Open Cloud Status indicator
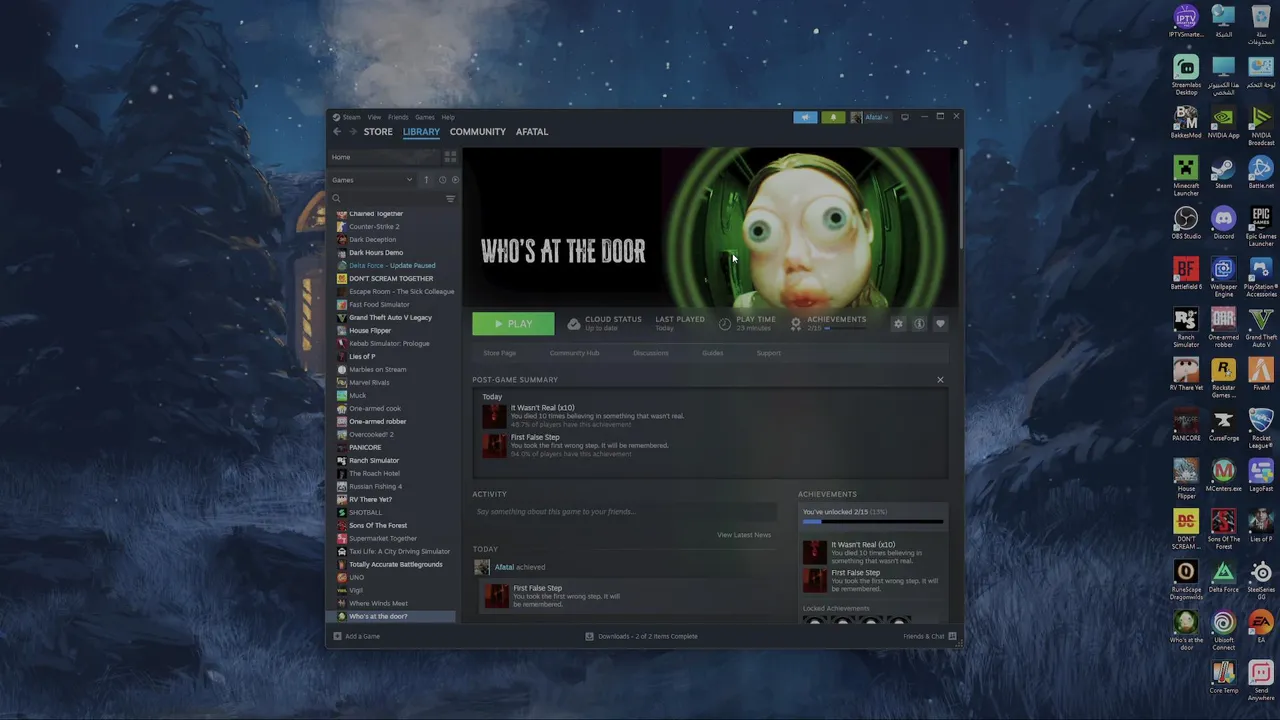This screenshot has height=720, width=1280. pos(604,323)
